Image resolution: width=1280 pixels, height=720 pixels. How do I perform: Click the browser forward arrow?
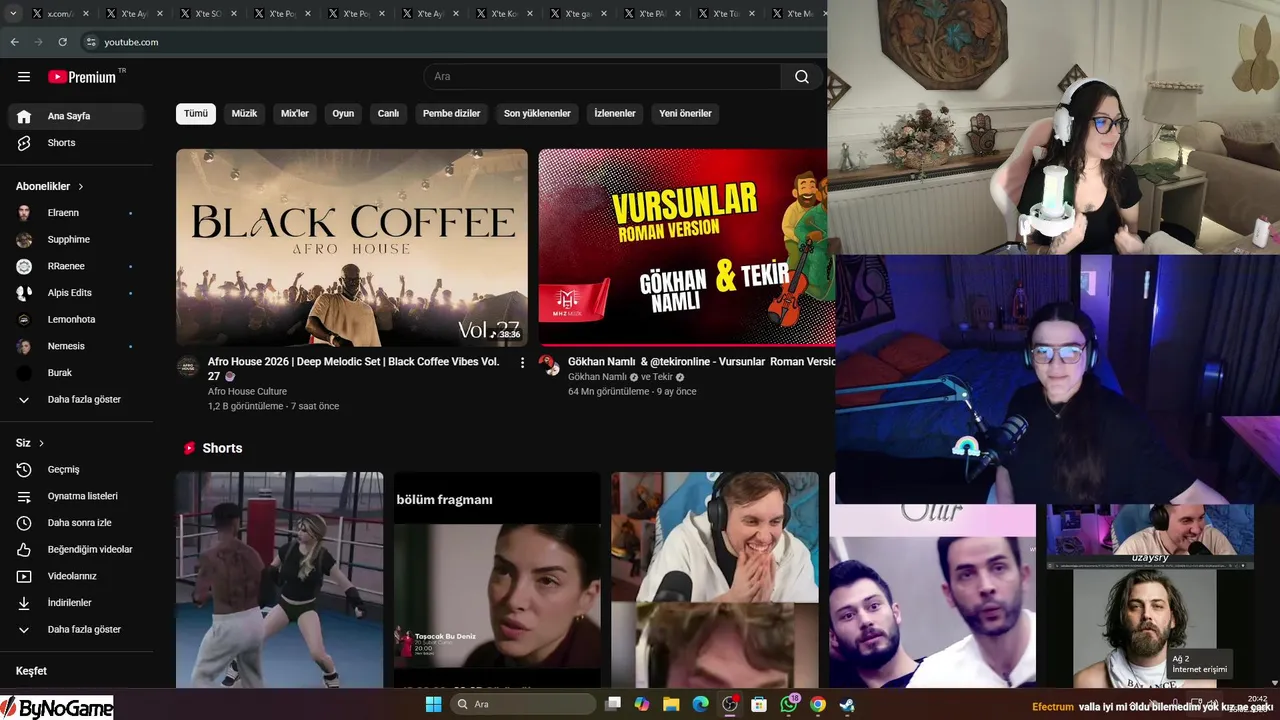(38, 42)
